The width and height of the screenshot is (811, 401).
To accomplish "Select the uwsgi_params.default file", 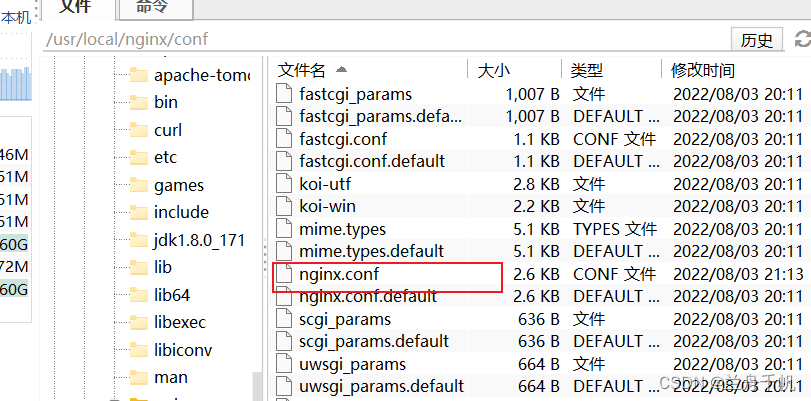I will click(x=382, y=387).
